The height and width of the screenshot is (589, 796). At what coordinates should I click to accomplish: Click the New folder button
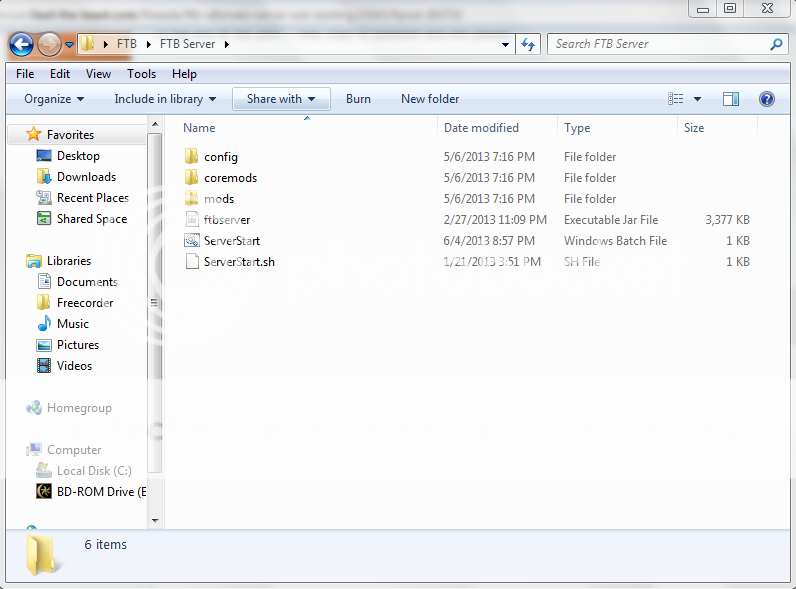(x=430, y=99)
